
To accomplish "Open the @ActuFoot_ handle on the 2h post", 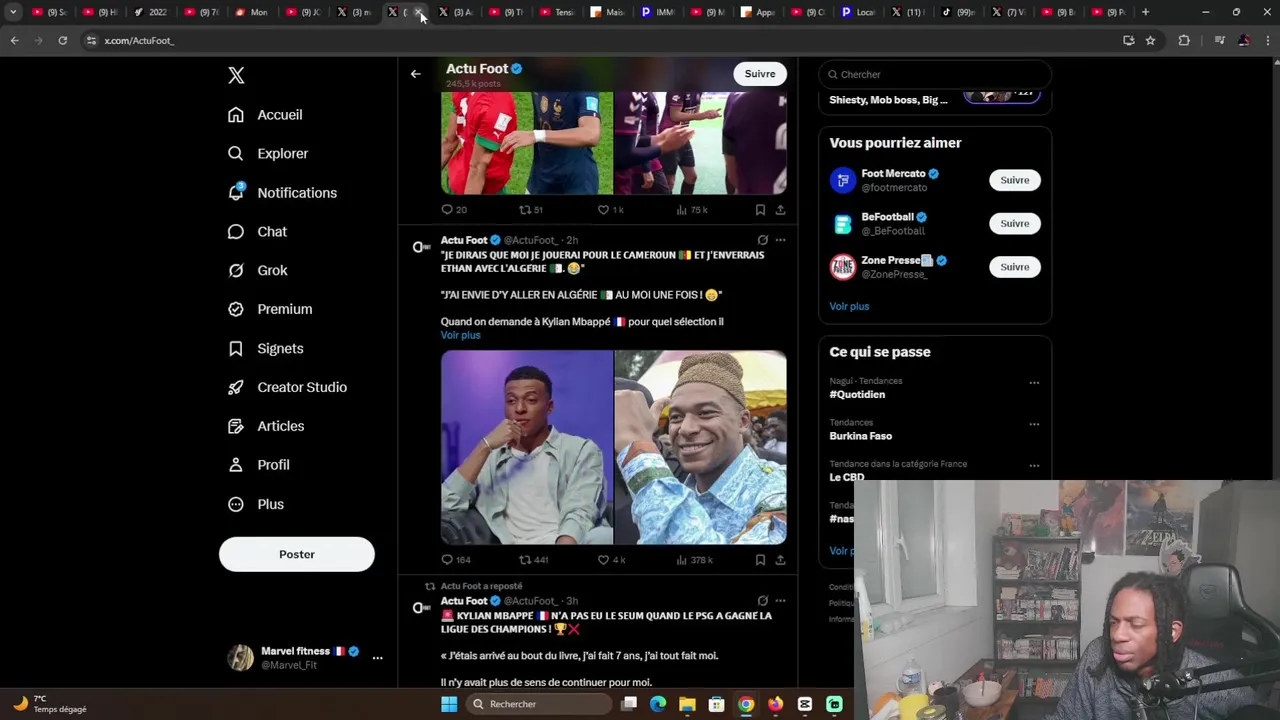I will [x=531, y=240].
